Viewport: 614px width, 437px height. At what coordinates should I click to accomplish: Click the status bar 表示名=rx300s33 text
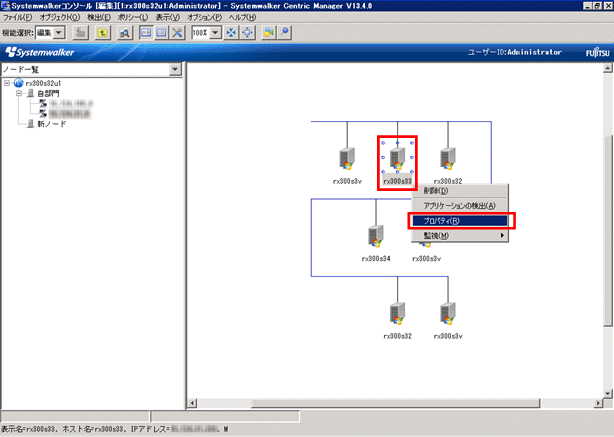coord(28,429)
